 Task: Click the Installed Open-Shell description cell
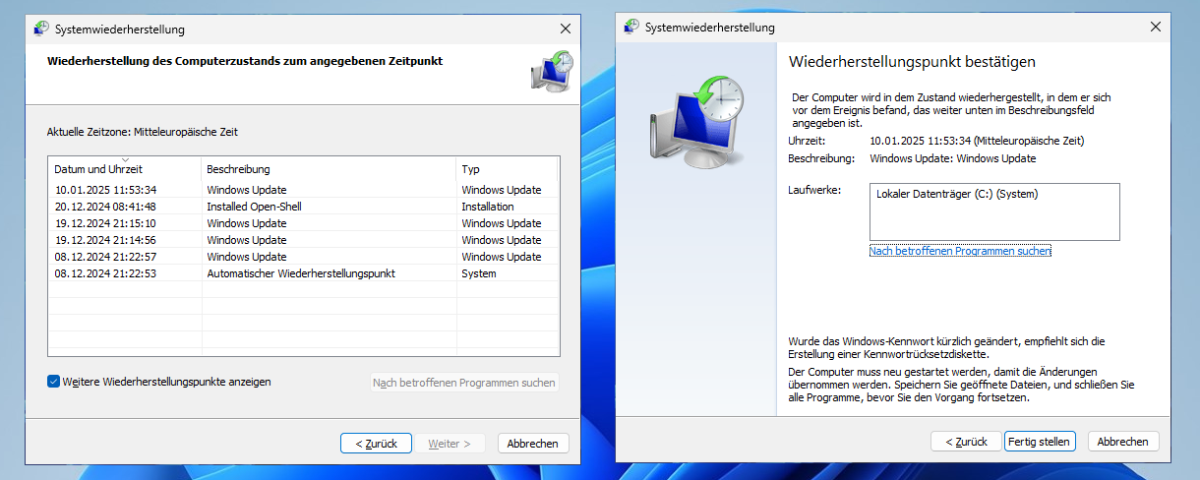pyautogui.click(x=254, y=206)
